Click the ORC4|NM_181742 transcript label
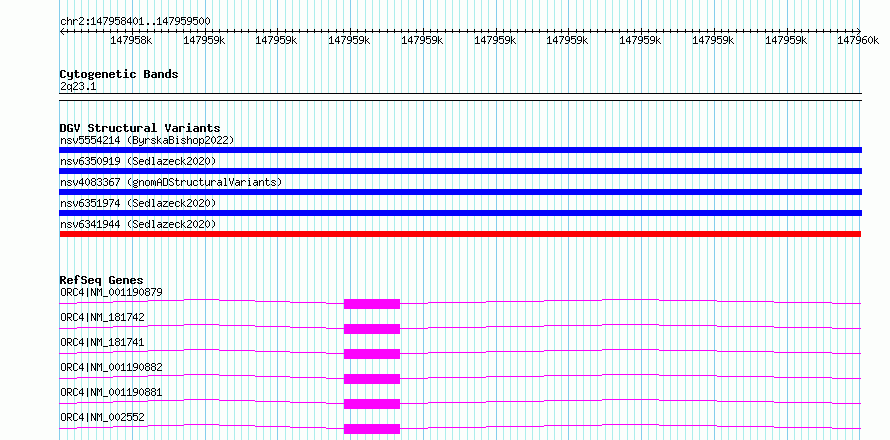This screenshot has width=890, height=440. pos(102,317)
